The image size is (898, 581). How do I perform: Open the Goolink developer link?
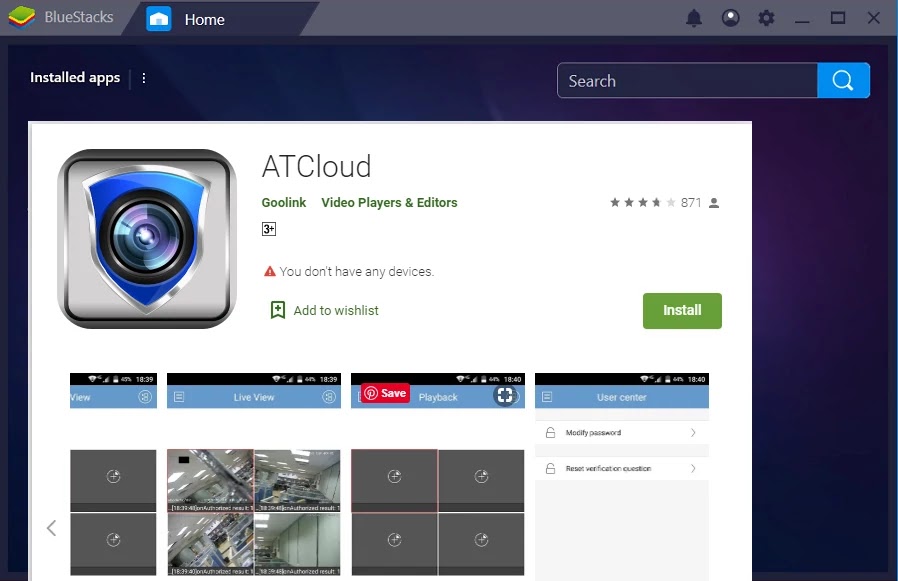coord(283,202)
